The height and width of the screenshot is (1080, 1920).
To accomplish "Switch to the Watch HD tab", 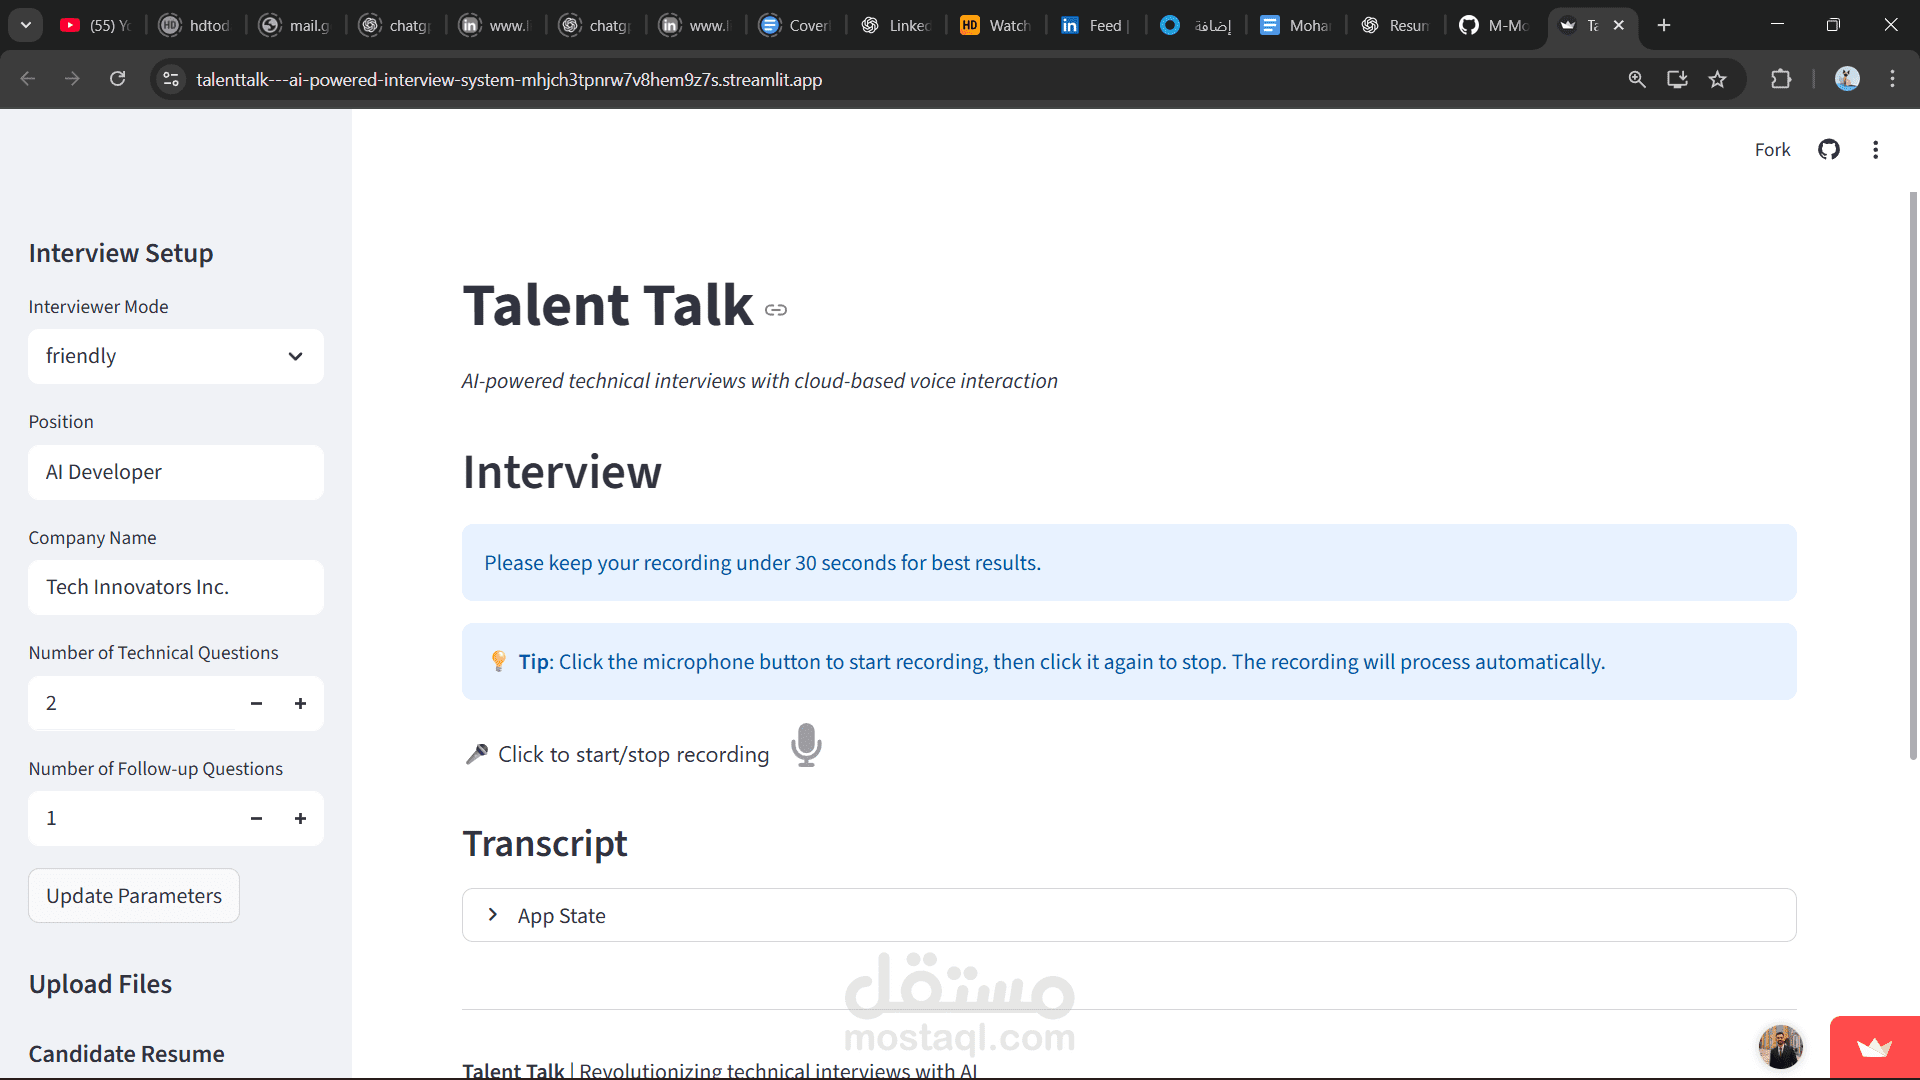I will pyautogui.click(x=996, y=25).
